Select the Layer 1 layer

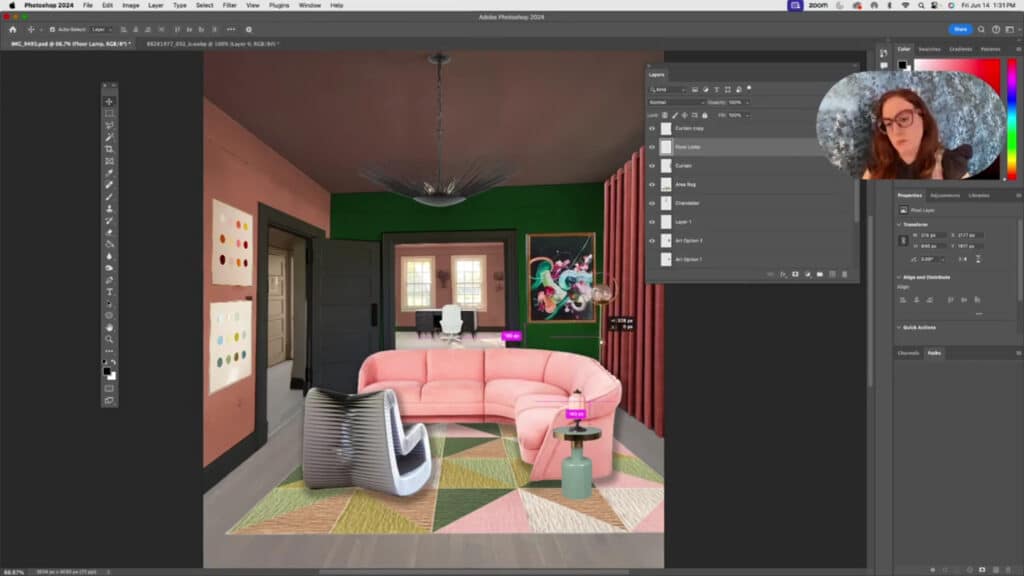(x=684, y=222)
